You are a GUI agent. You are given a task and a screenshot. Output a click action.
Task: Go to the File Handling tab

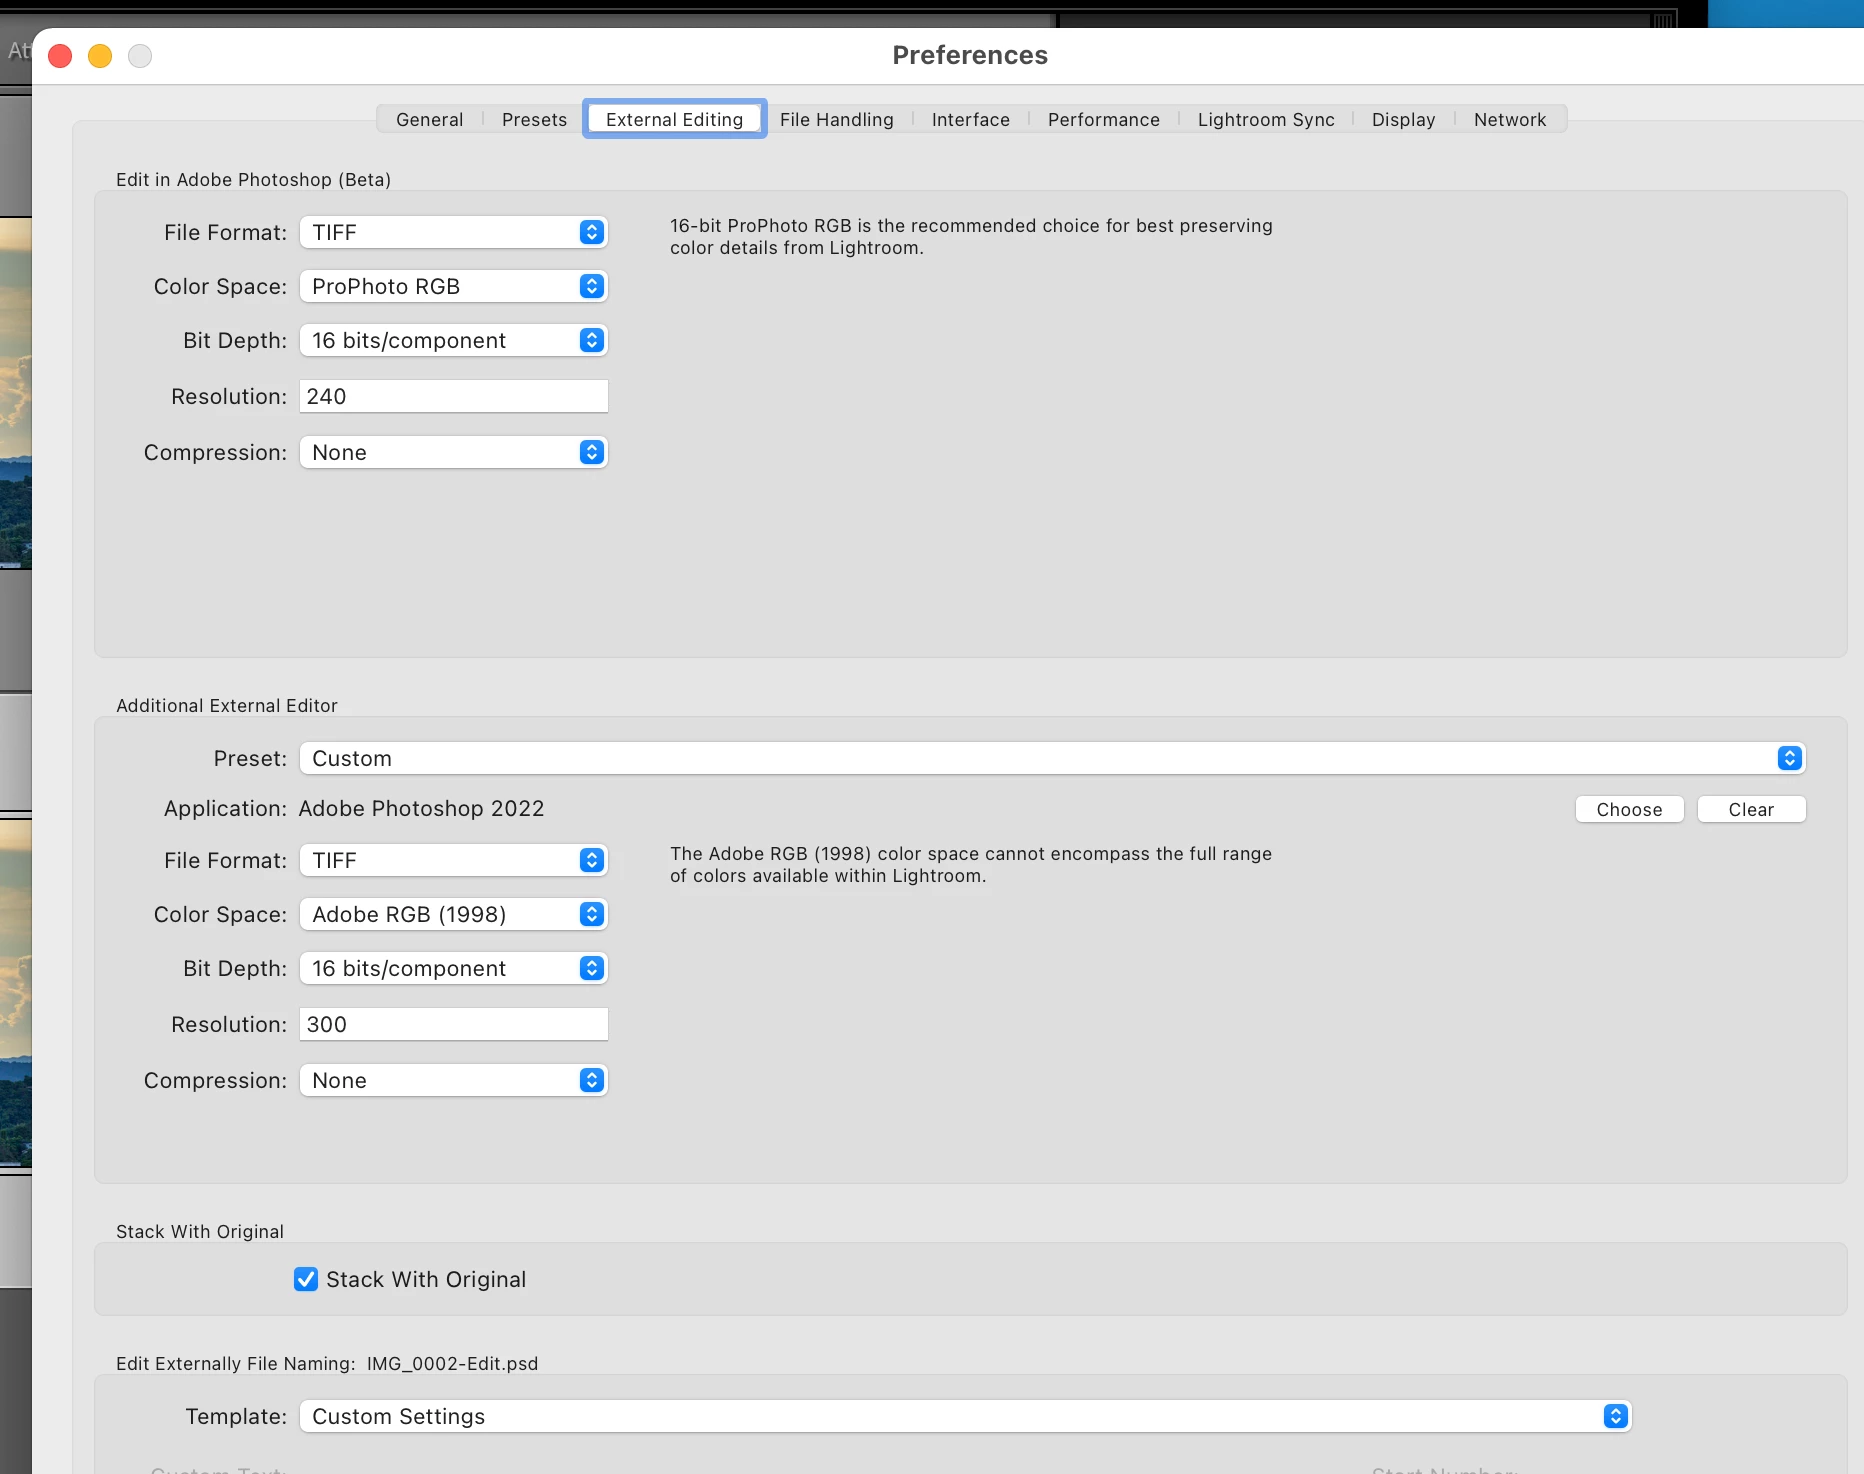click(837, 119)
